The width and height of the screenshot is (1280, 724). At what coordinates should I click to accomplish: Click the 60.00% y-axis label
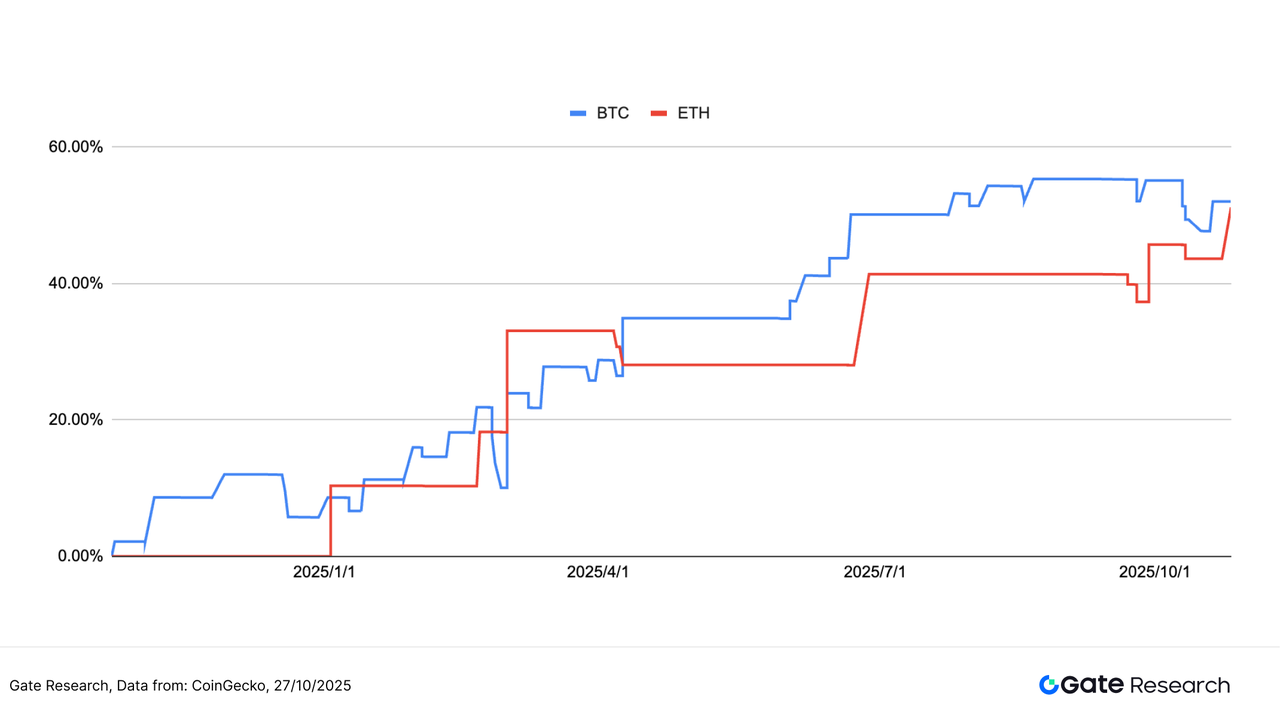[x=77, y=147]
